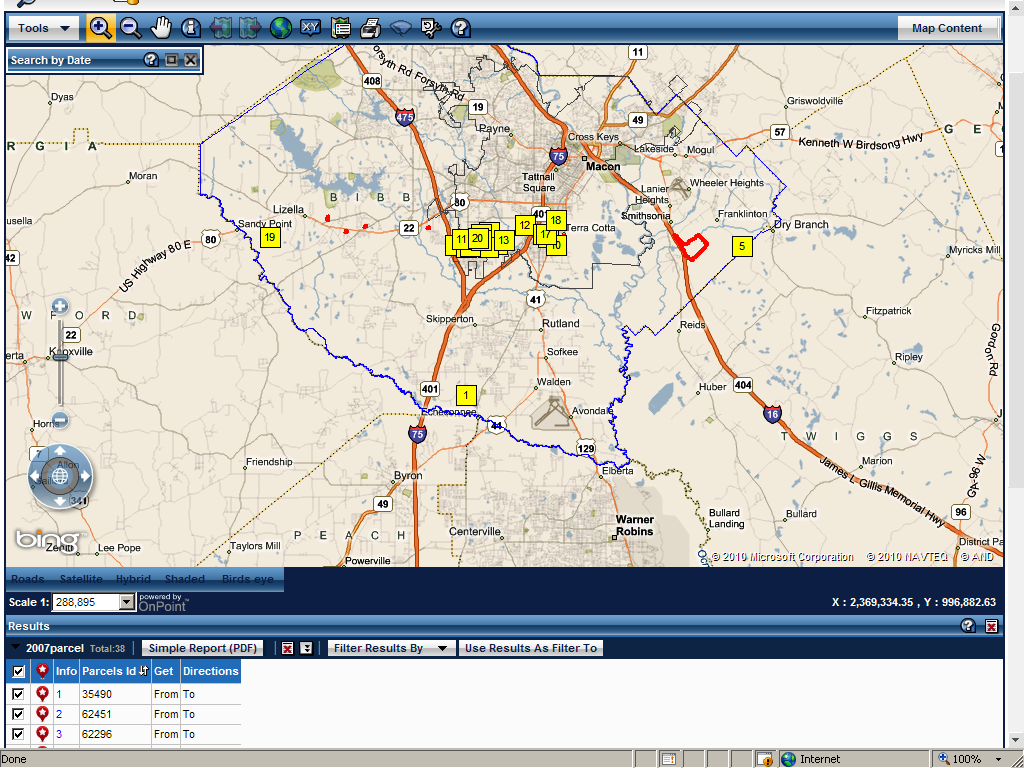
Task: Click the map zoom slider handle
Action: 60,356
